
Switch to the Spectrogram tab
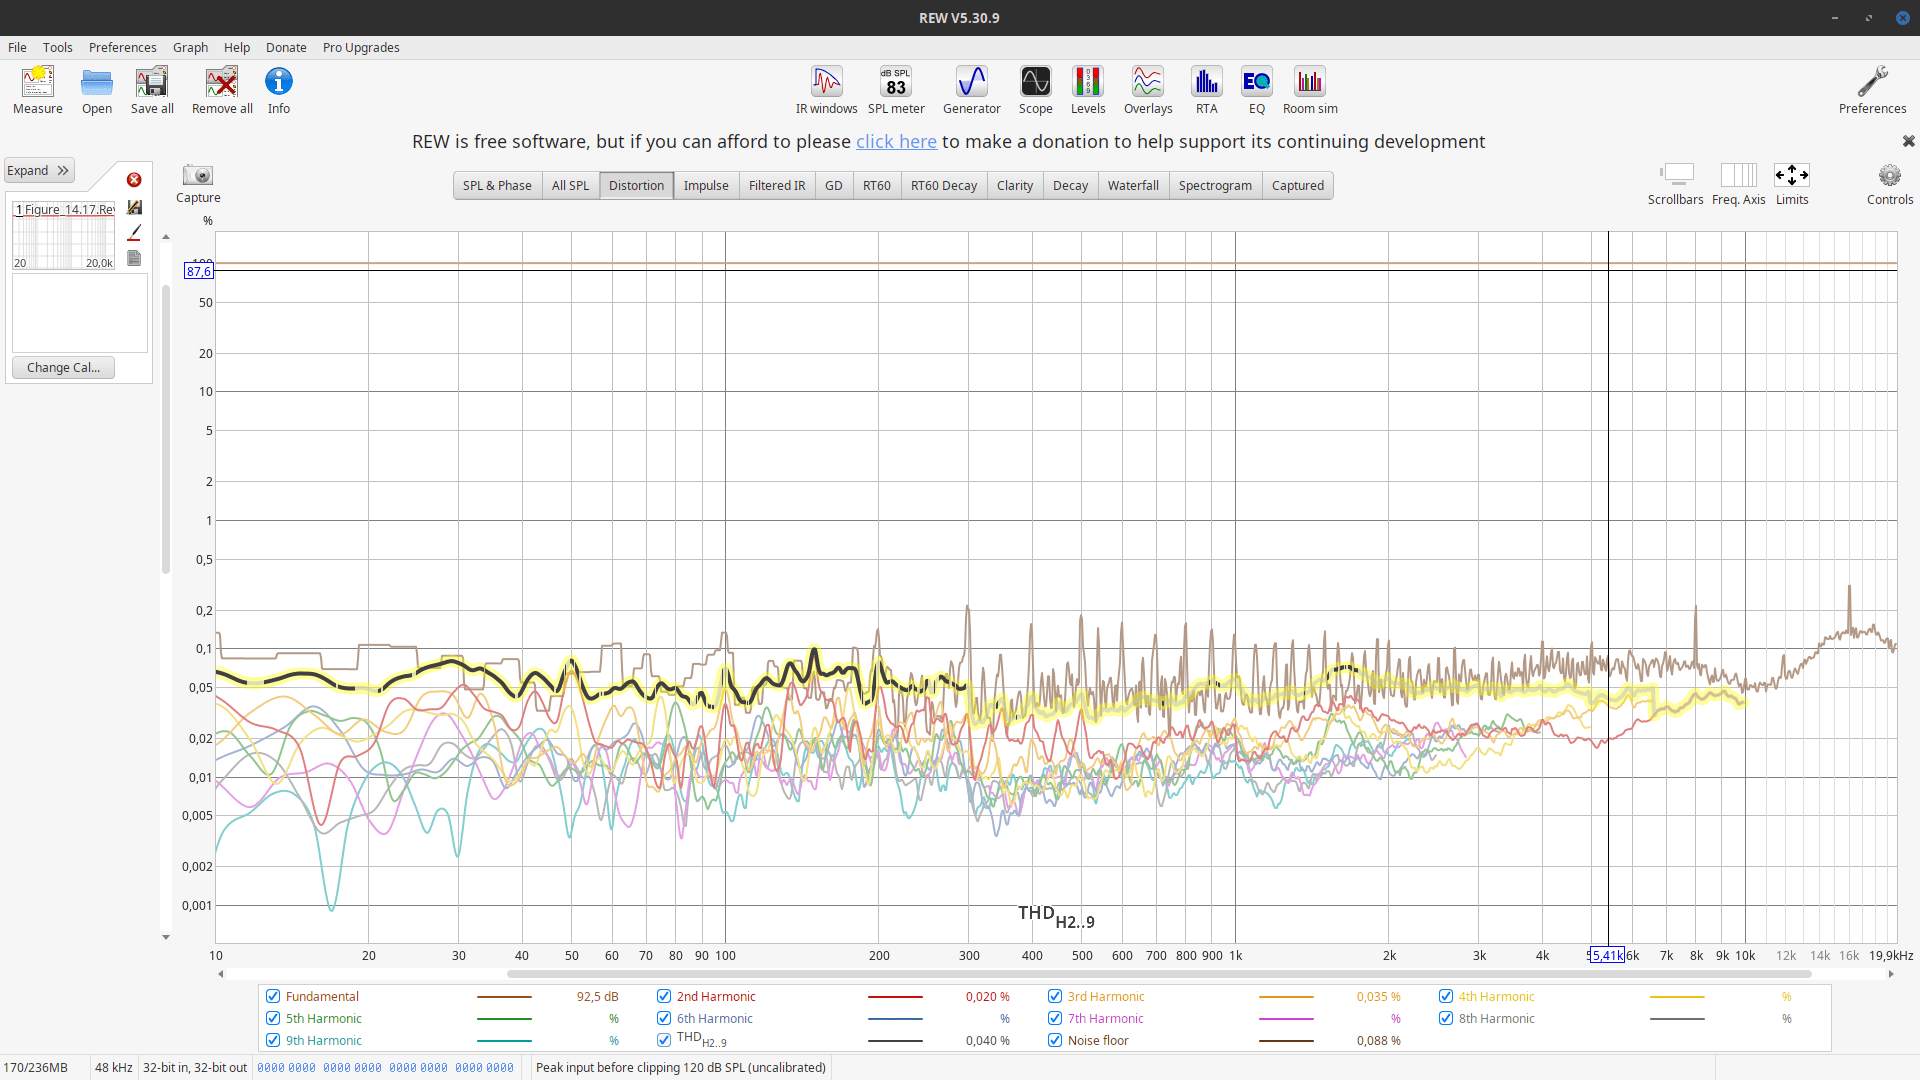[1215, 186]
